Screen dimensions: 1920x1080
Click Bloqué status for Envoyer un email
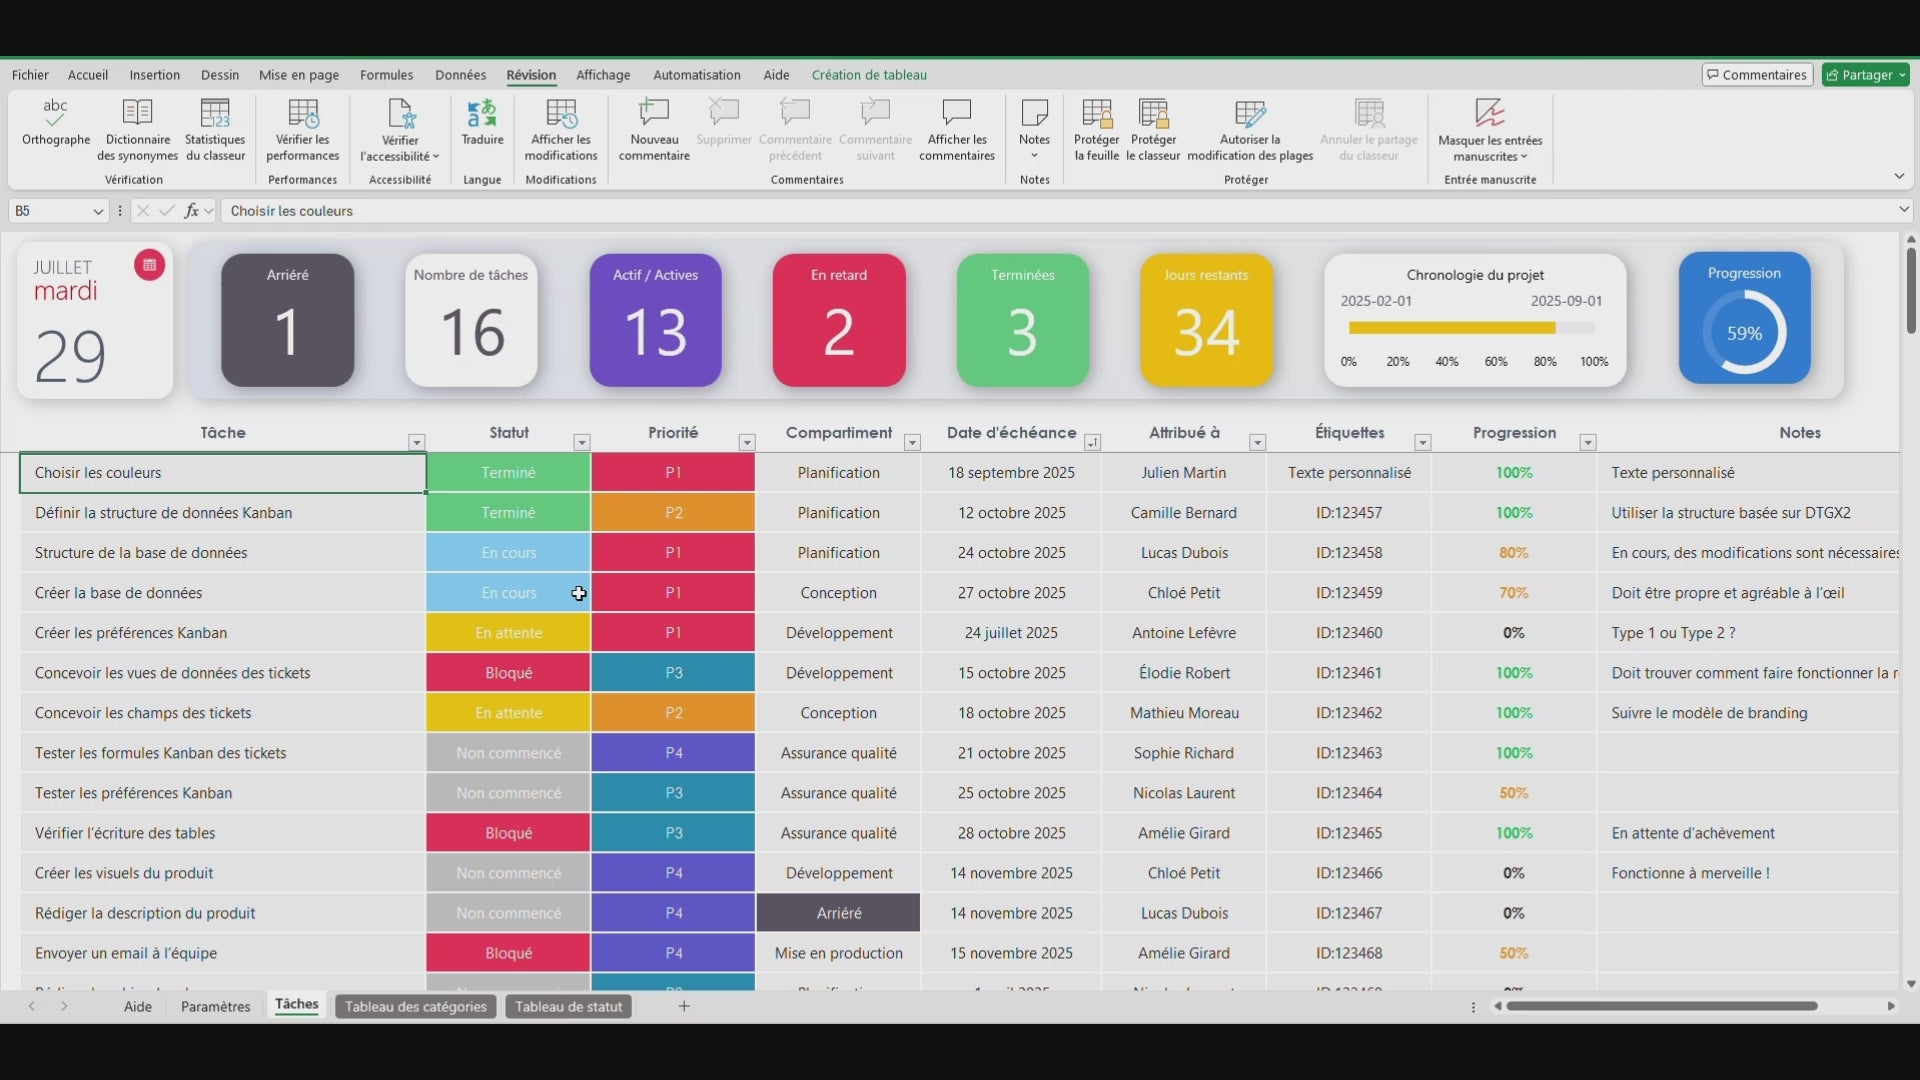tap(508, 953)
